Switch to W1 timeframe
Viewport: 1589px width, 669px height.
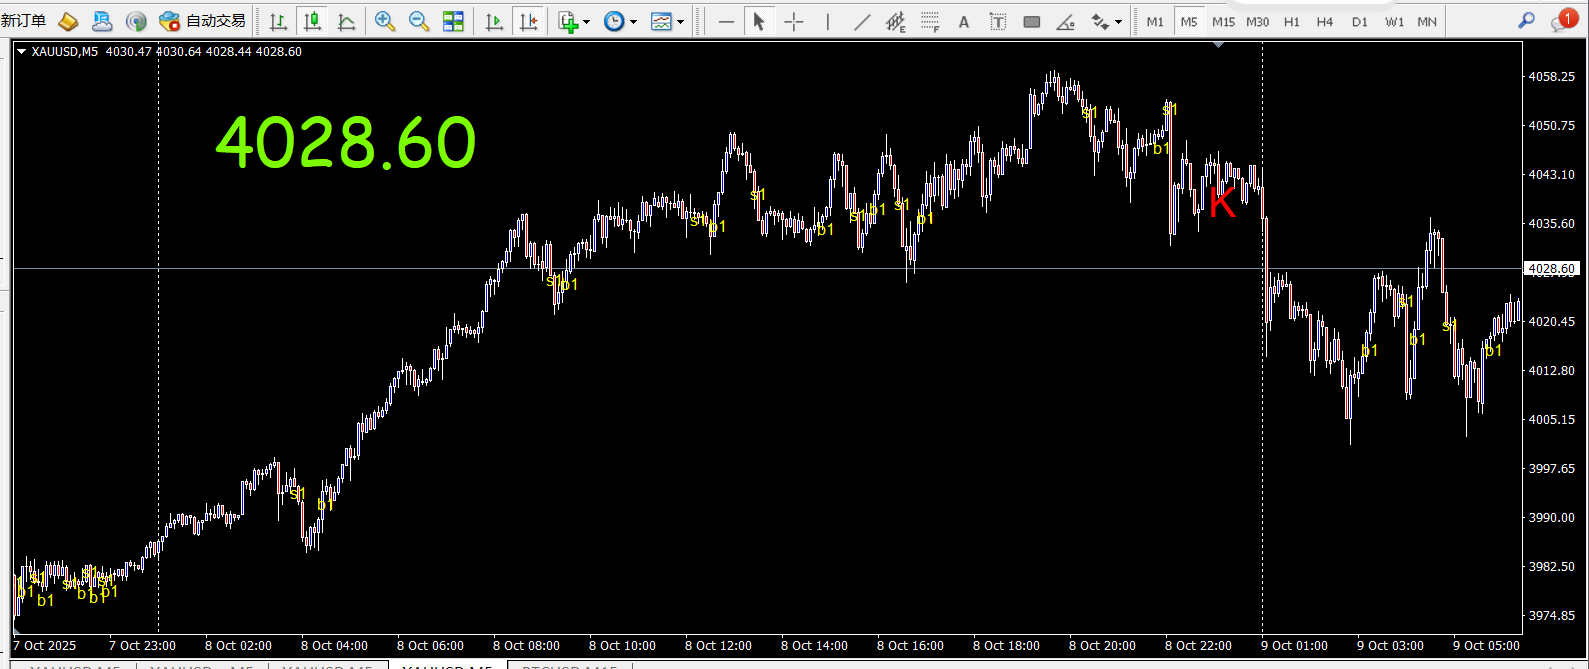1394,21
